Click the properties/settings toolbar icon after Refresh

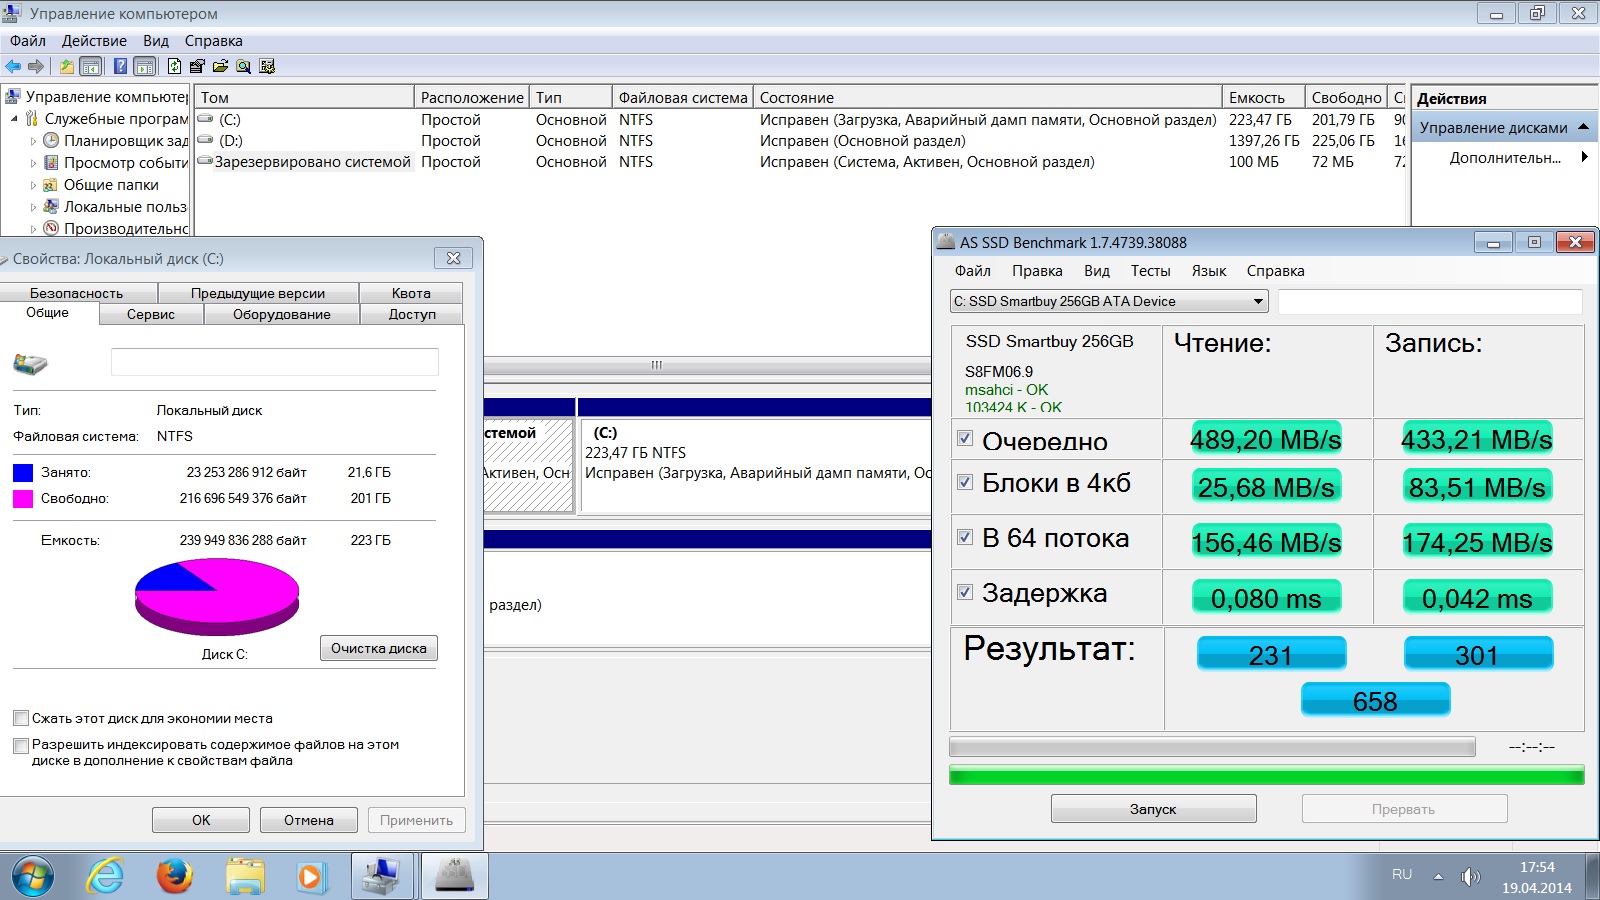pyautogui.click(x=197, y=66)
